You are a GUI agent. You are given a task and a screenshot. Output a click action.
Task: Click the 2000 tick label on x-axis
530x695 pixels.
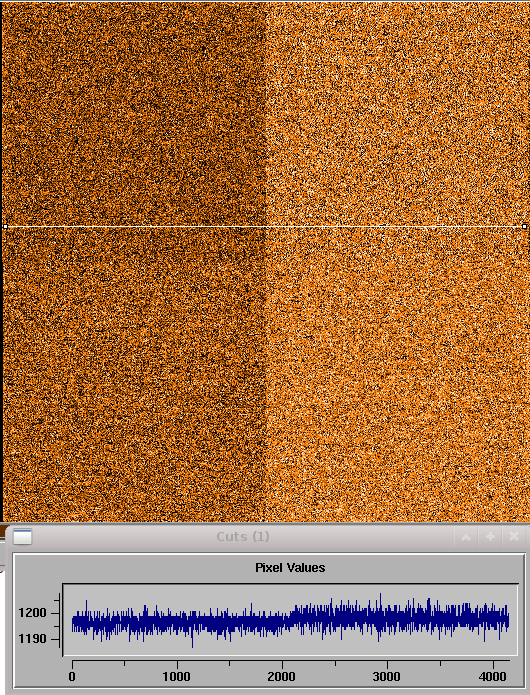pyautogui.click(x=281, y=676)
